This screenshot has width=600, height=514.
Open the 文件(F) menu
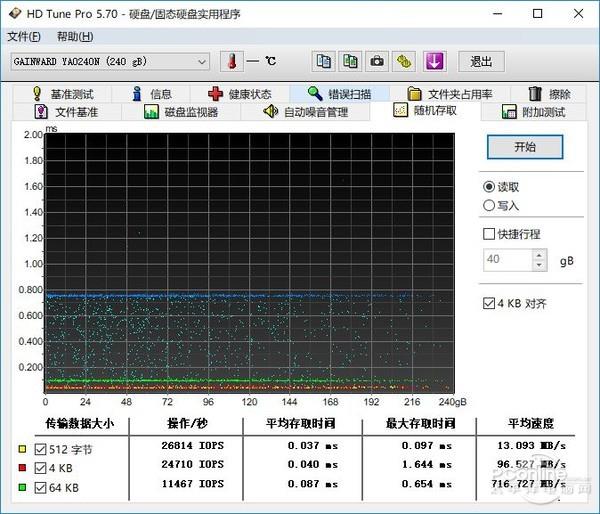pyautogui.click(x=24, y=37)
